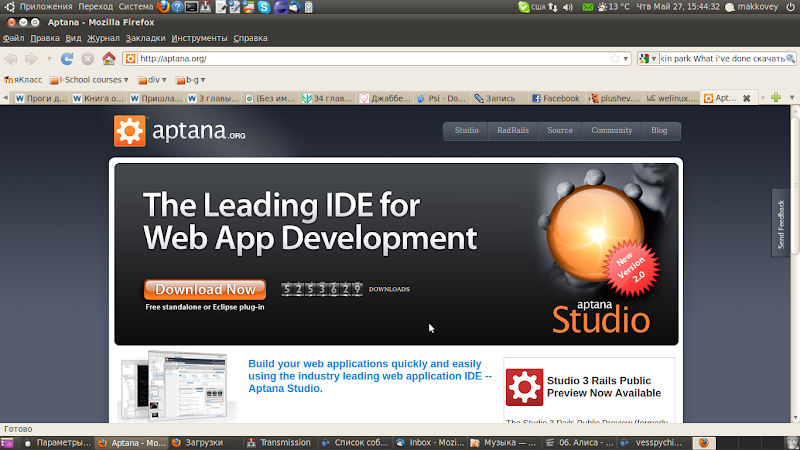Open the Правка menu
The image size is (800, 450).
coord(45,38)
